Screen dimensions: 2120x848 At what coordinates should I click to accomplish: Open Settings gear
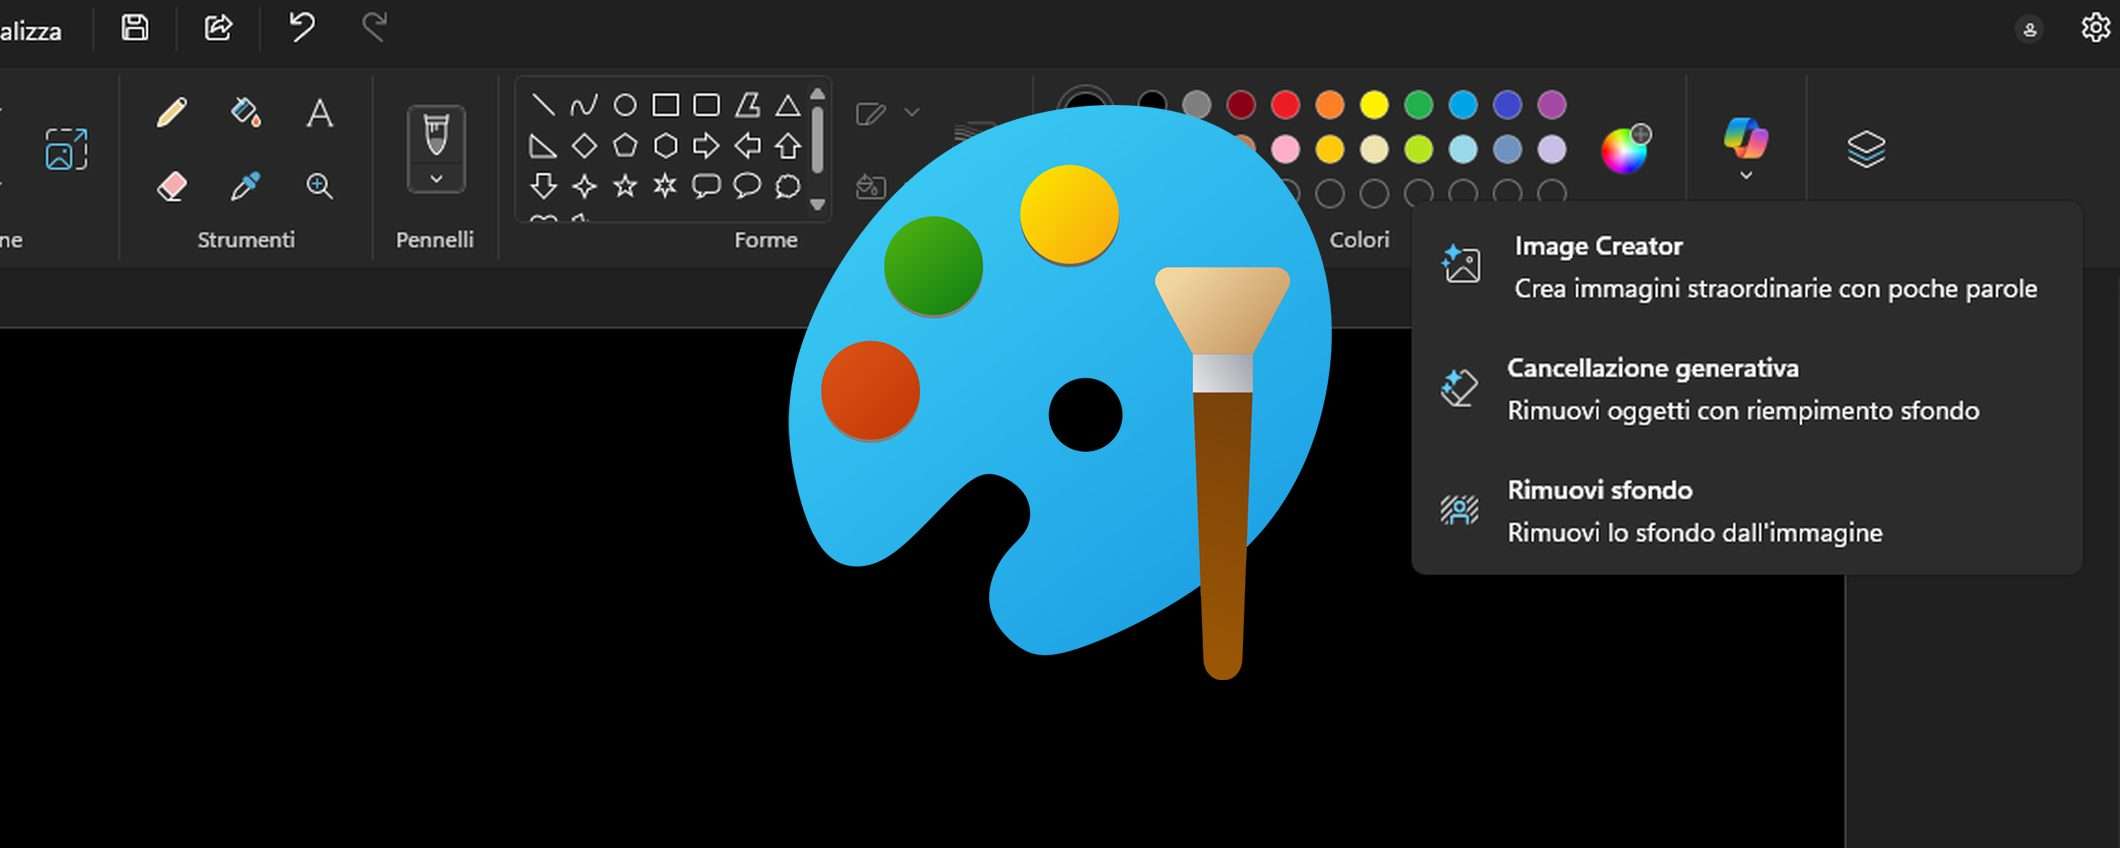pyautogui.click(x=2095, y=28)
